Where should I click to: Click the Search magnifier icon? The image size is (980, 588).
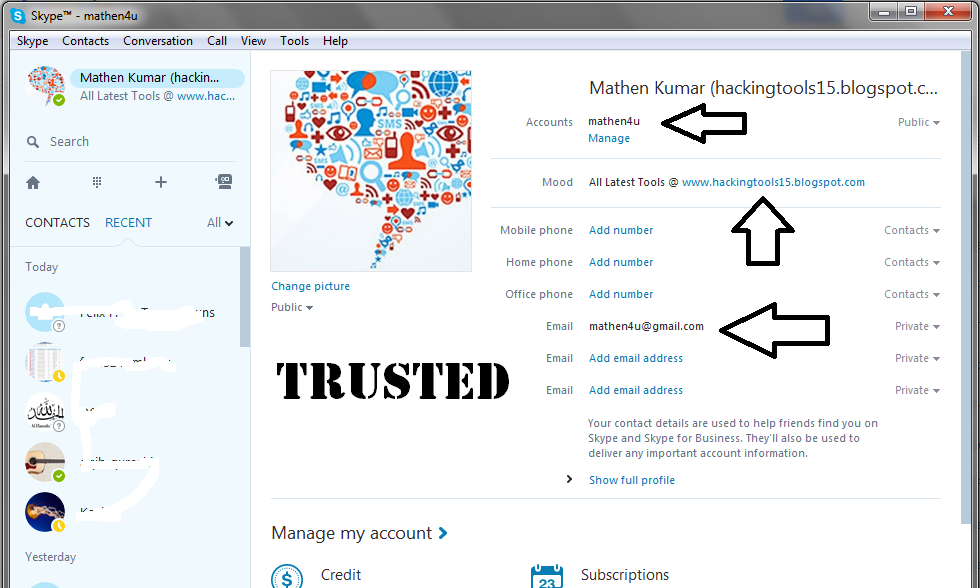click(x=33, y=142)
